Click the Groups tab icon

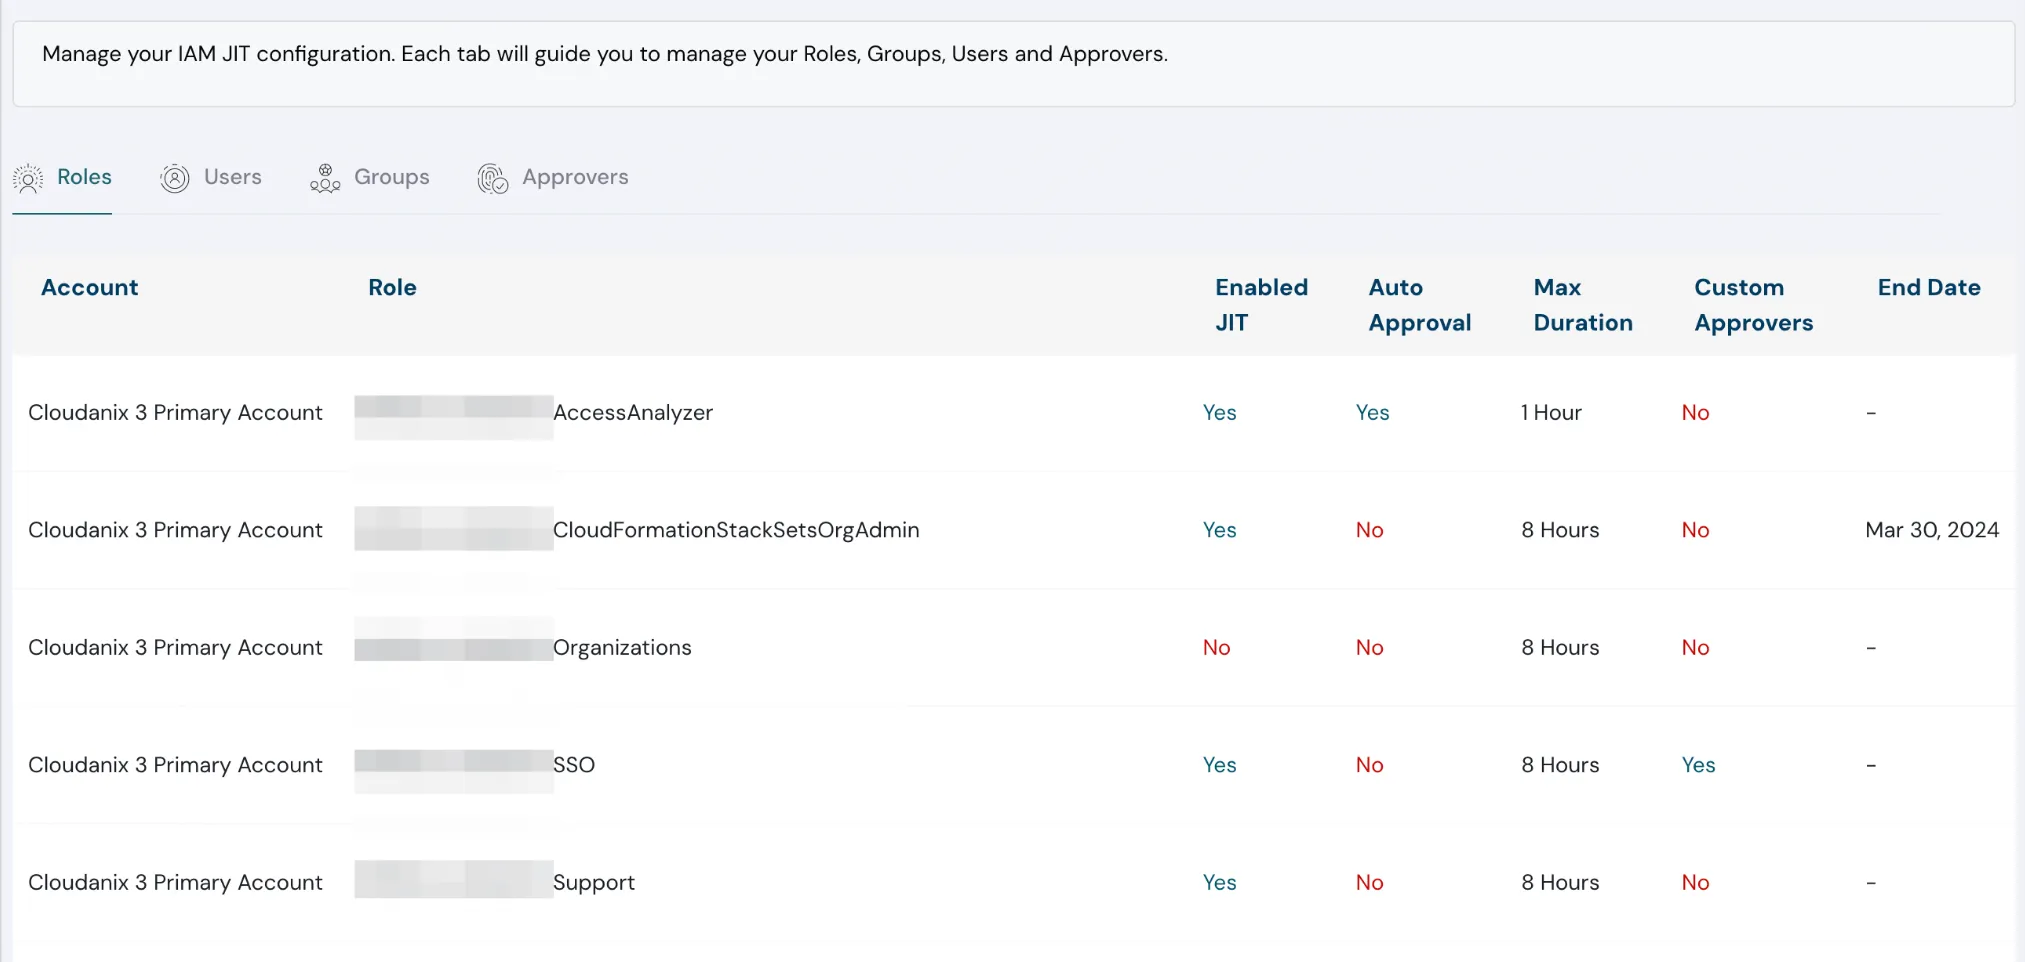point(325,178)
